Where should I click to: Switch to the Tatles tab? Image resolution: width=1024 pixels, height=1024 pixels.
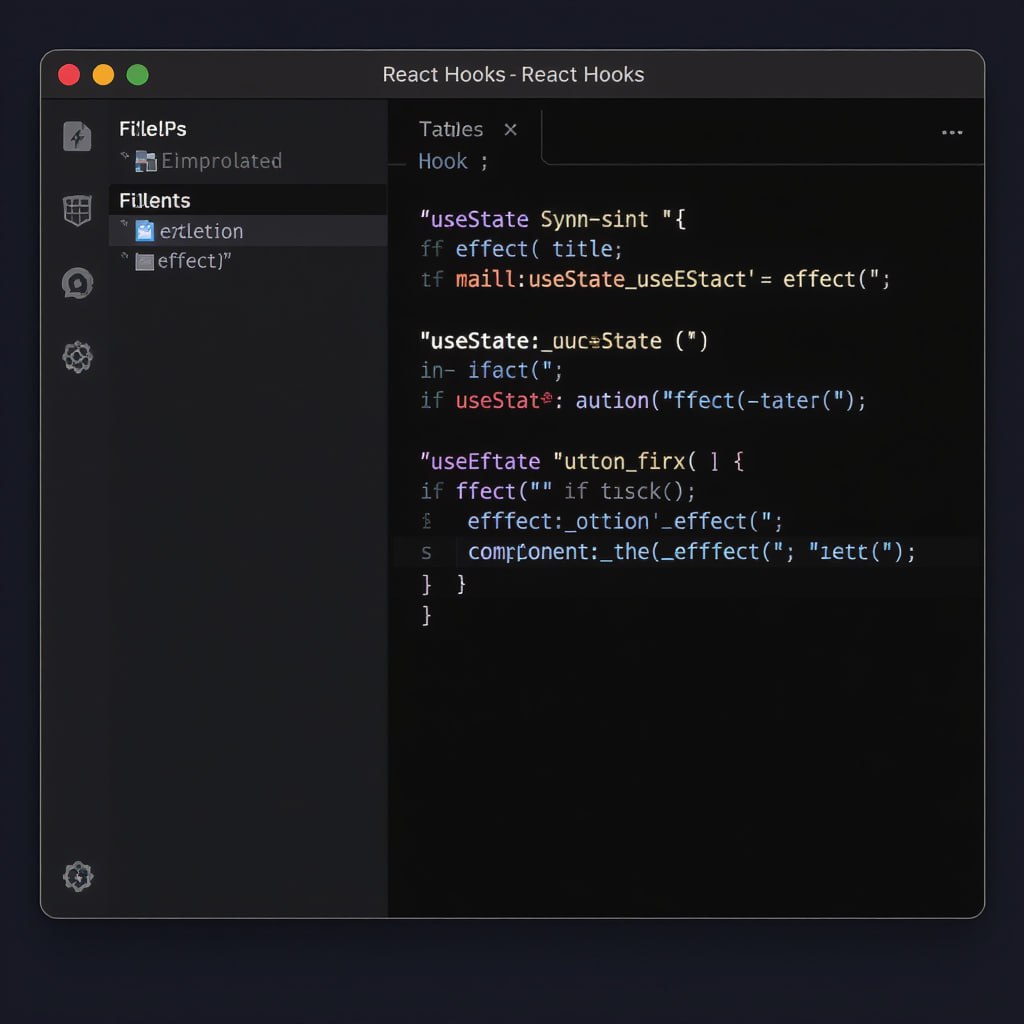click(451, 129)
